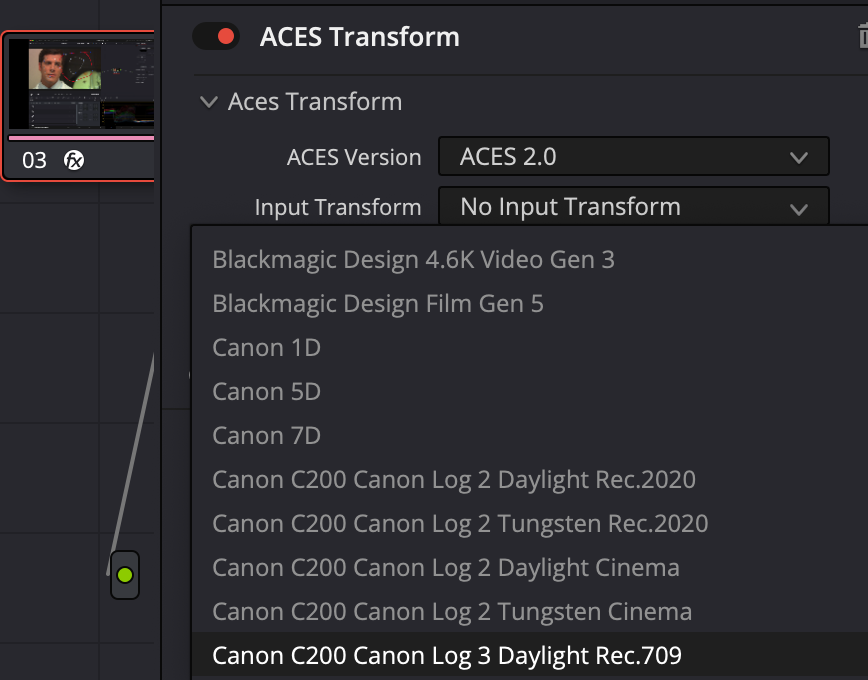The height and width of the screenshot is (680, 868).
Task: Open the ACES Version dropdown showing ACES 2.0
Action: click(633, 157)
